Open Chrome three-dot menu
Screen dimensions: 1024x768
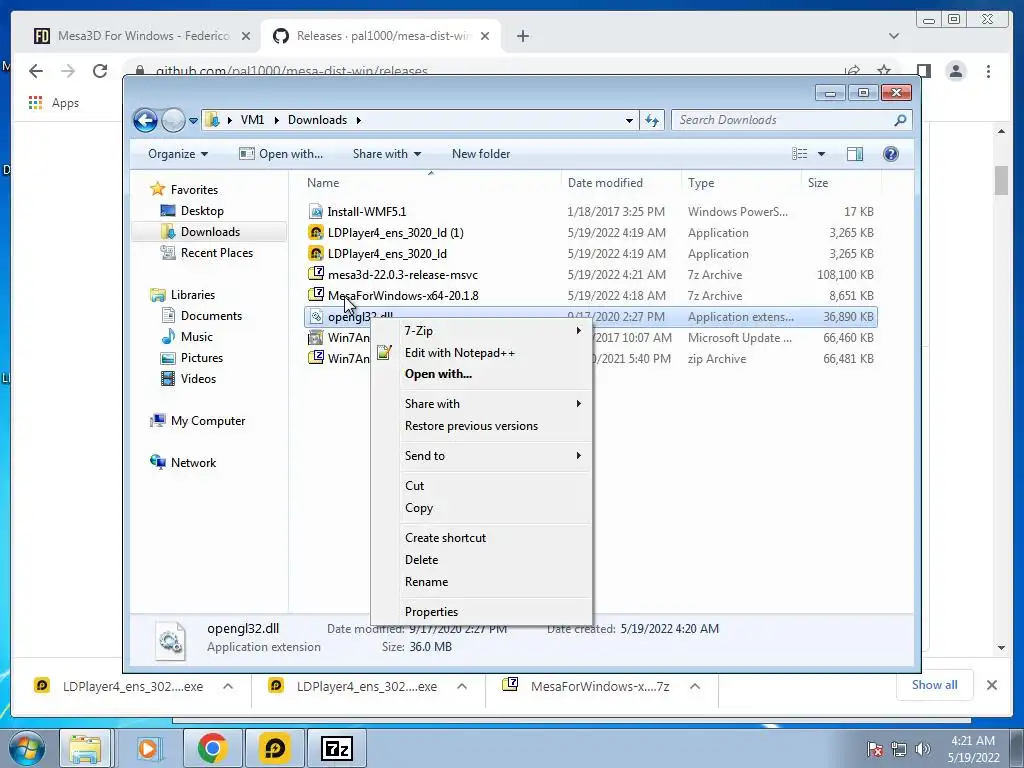pos(988,71)
